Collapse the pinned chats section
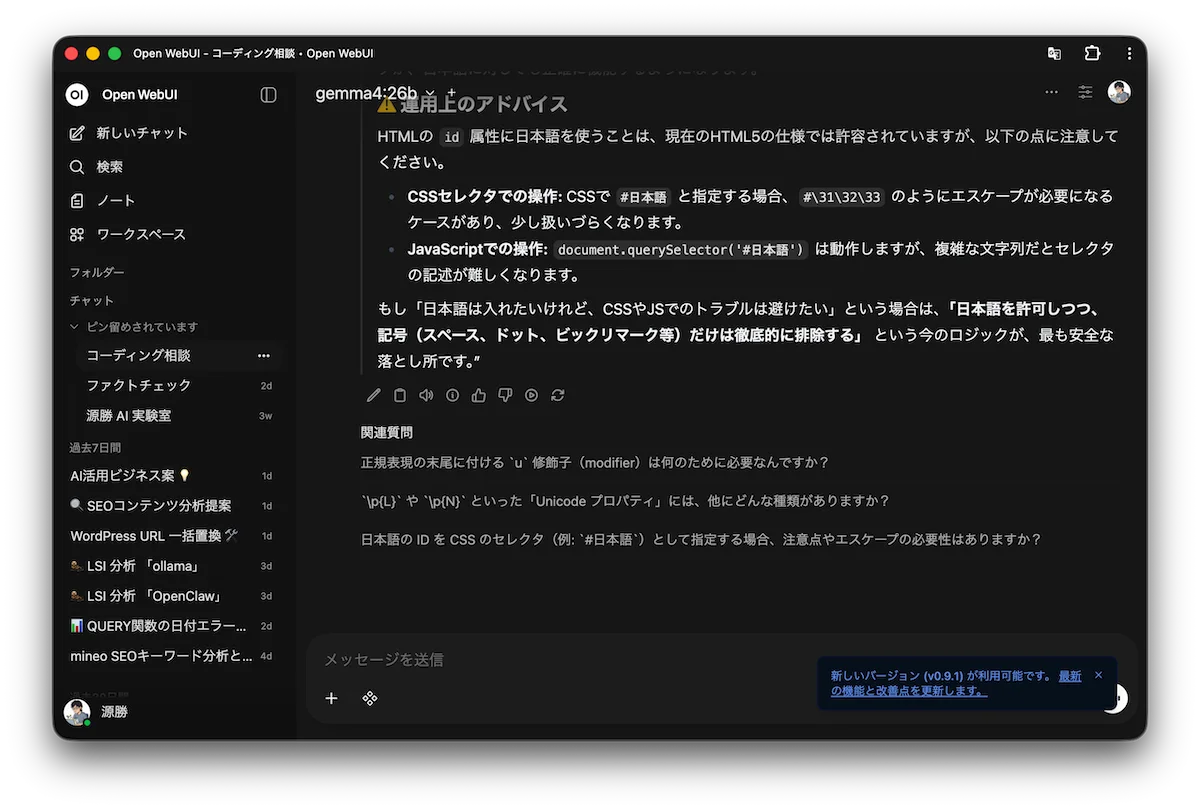 click(x=74, y=326)
